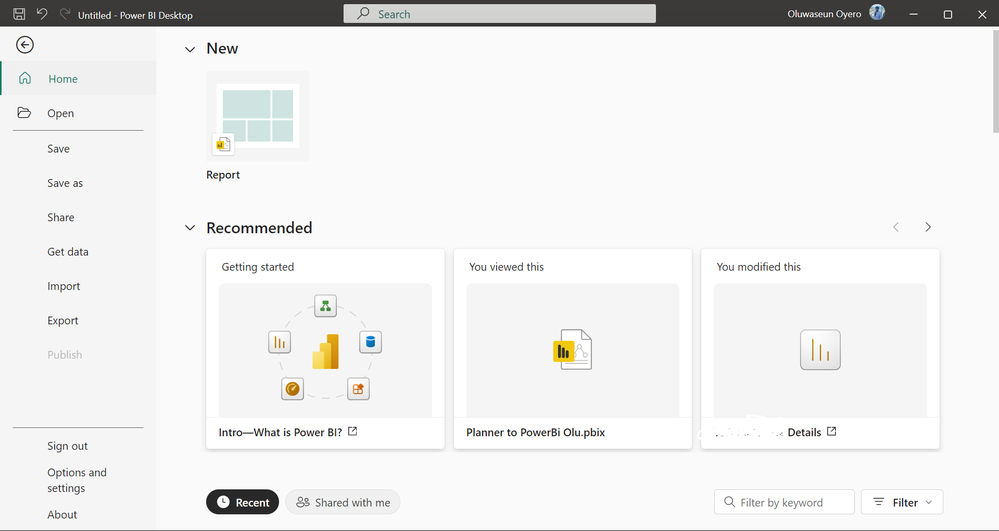This screenshot has height=531, width=999.
Task: Collapse the New section chevron
Action: click(x=190, y=49)
